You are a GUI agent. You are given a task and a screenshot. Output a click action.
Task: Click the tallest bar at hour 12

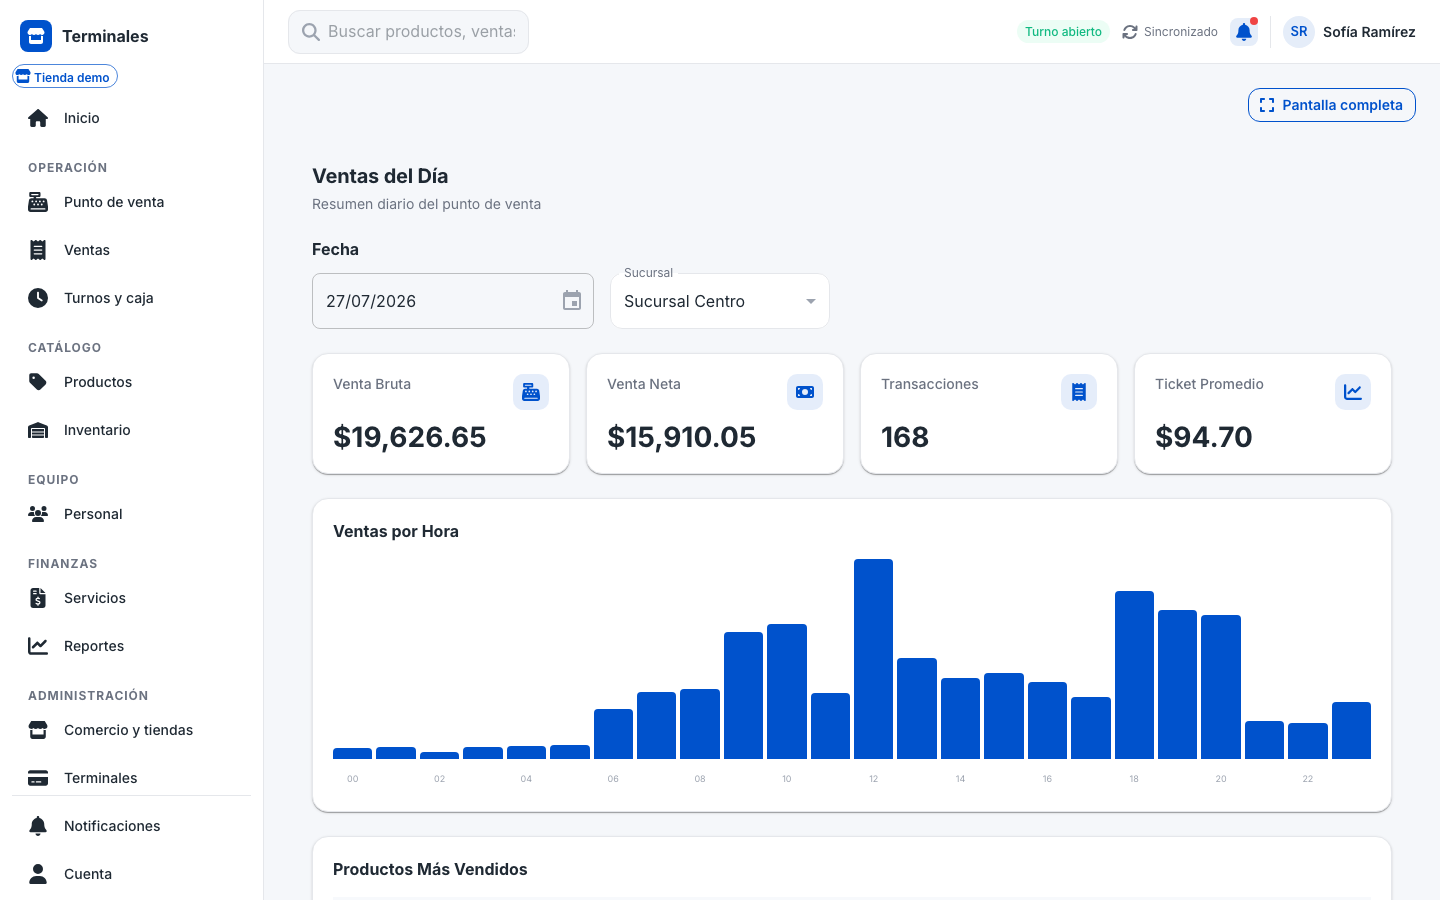click(873, 659)
